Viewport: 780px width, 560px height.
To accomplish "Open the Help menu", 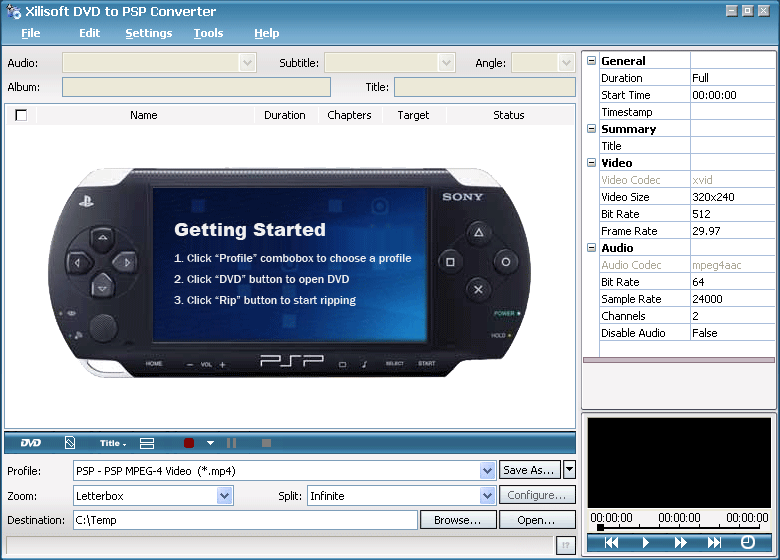I will [267, 33].
